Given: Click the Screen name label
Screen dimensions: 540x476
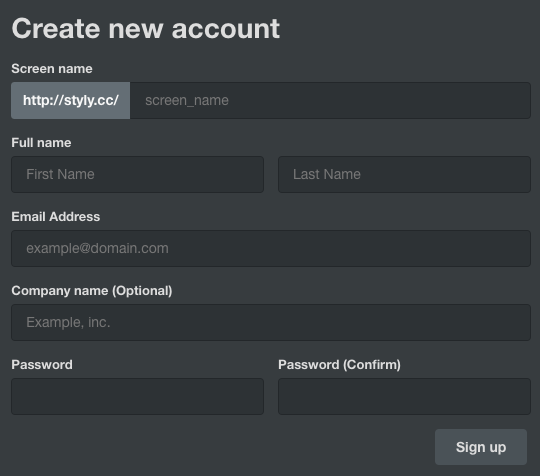Looking at the screenshot, I should (52, 69).
